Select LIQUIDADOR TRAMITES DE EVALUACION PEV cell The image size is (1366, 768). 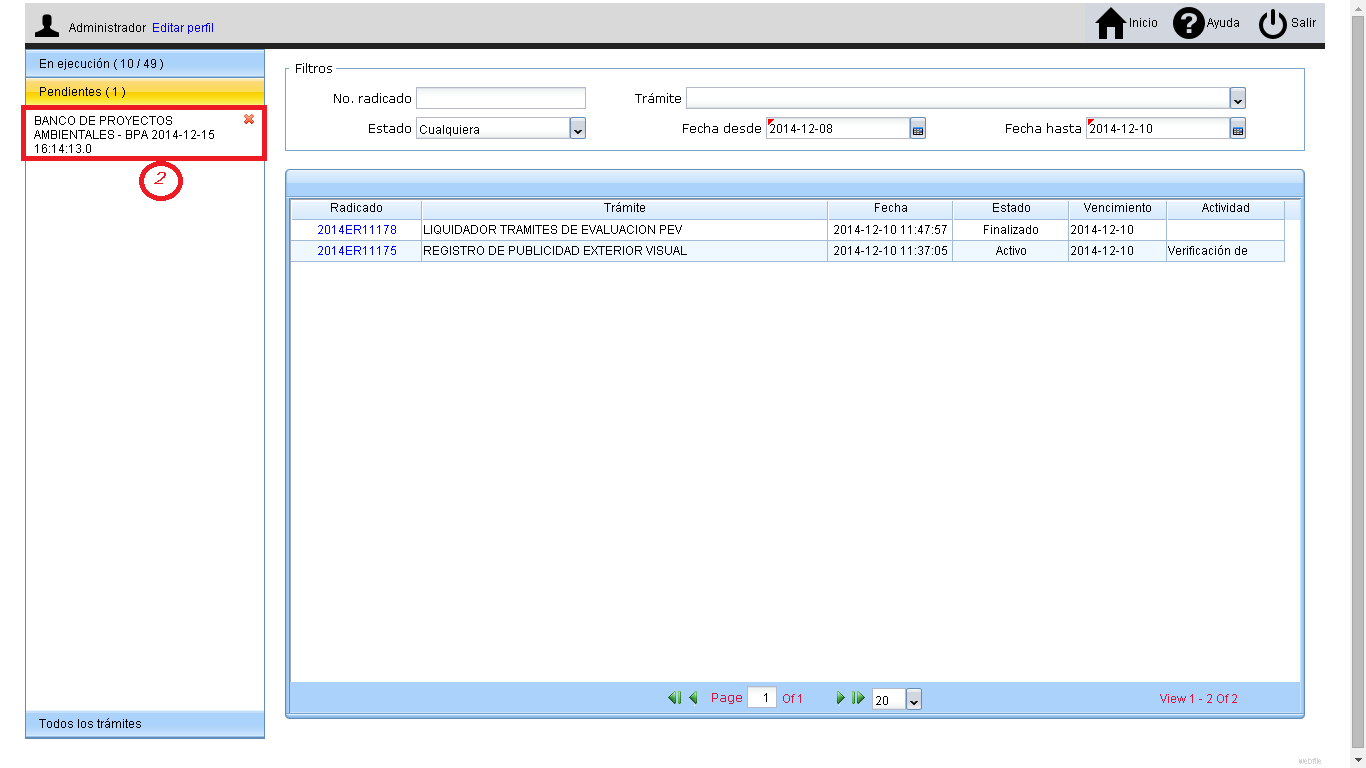point(625,230)
